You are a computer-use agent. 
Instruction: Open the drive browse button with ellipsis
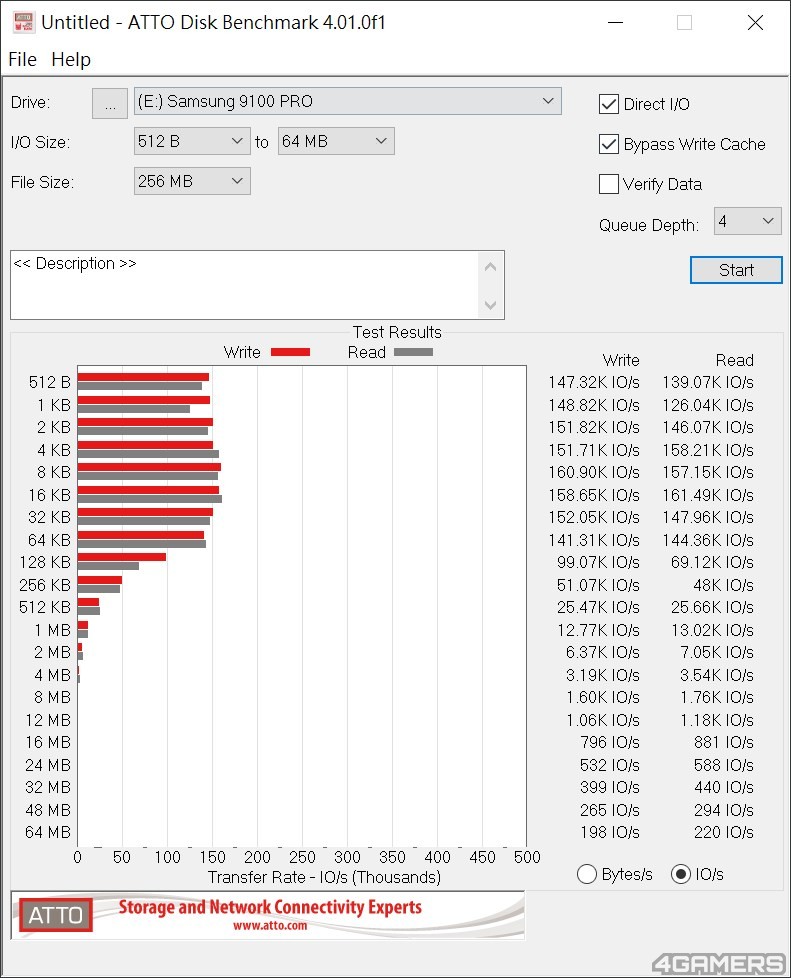[x=110, y=102]
